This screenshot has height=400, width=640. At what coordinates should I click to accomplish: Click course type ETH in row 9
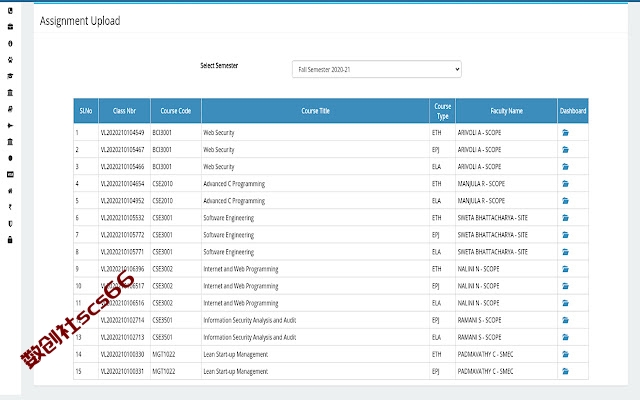436,269
